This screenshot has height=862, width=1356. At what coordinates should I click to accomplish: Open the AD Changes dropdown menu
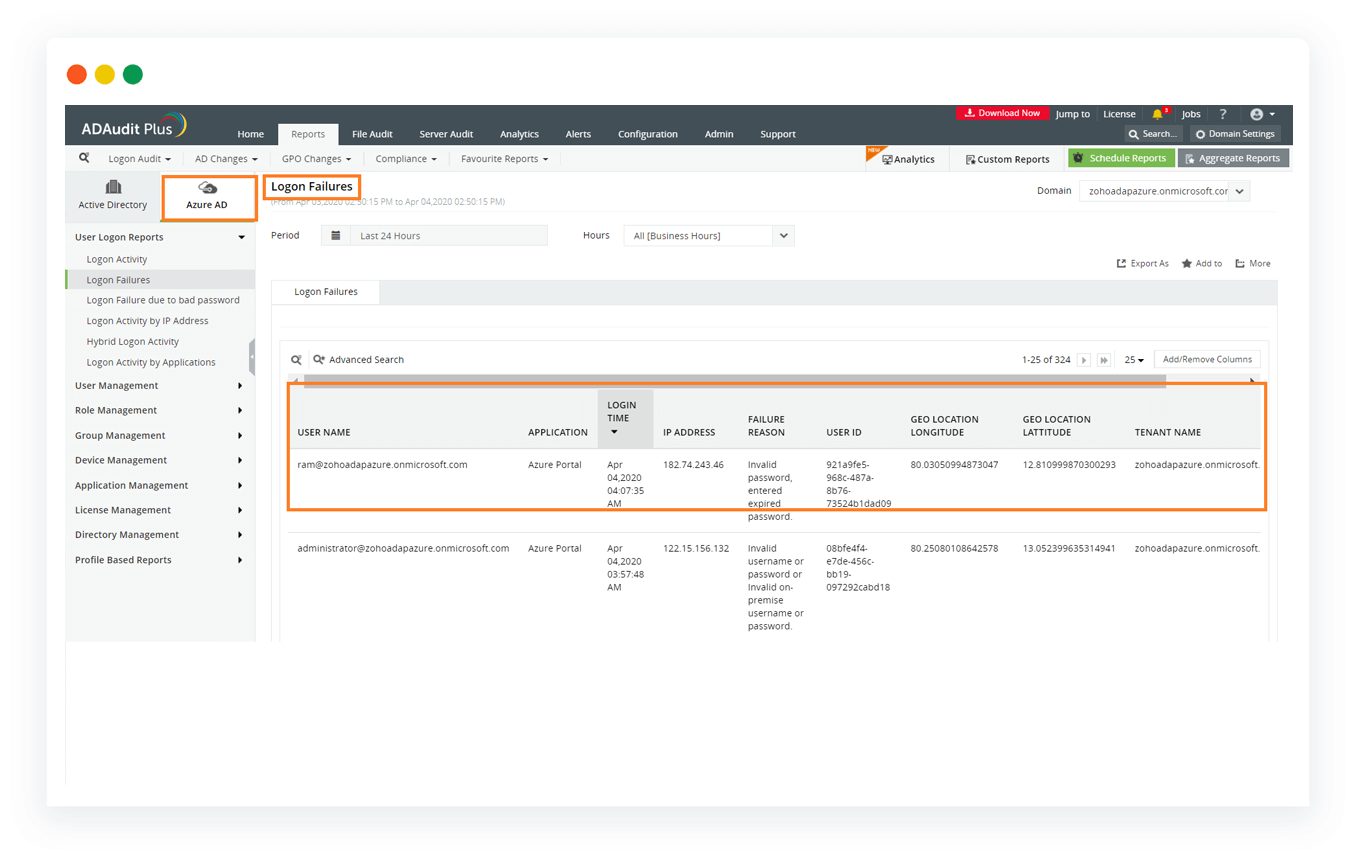(x=226, y=159)
